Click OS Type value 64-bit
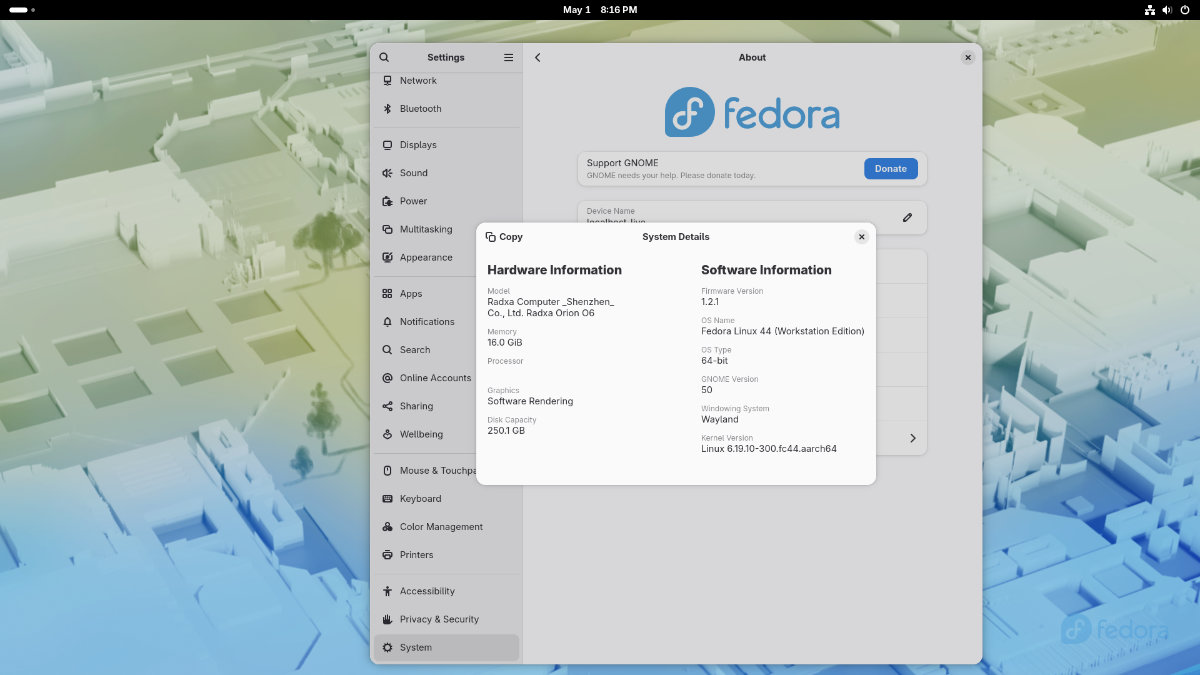 tap(715, 361)
